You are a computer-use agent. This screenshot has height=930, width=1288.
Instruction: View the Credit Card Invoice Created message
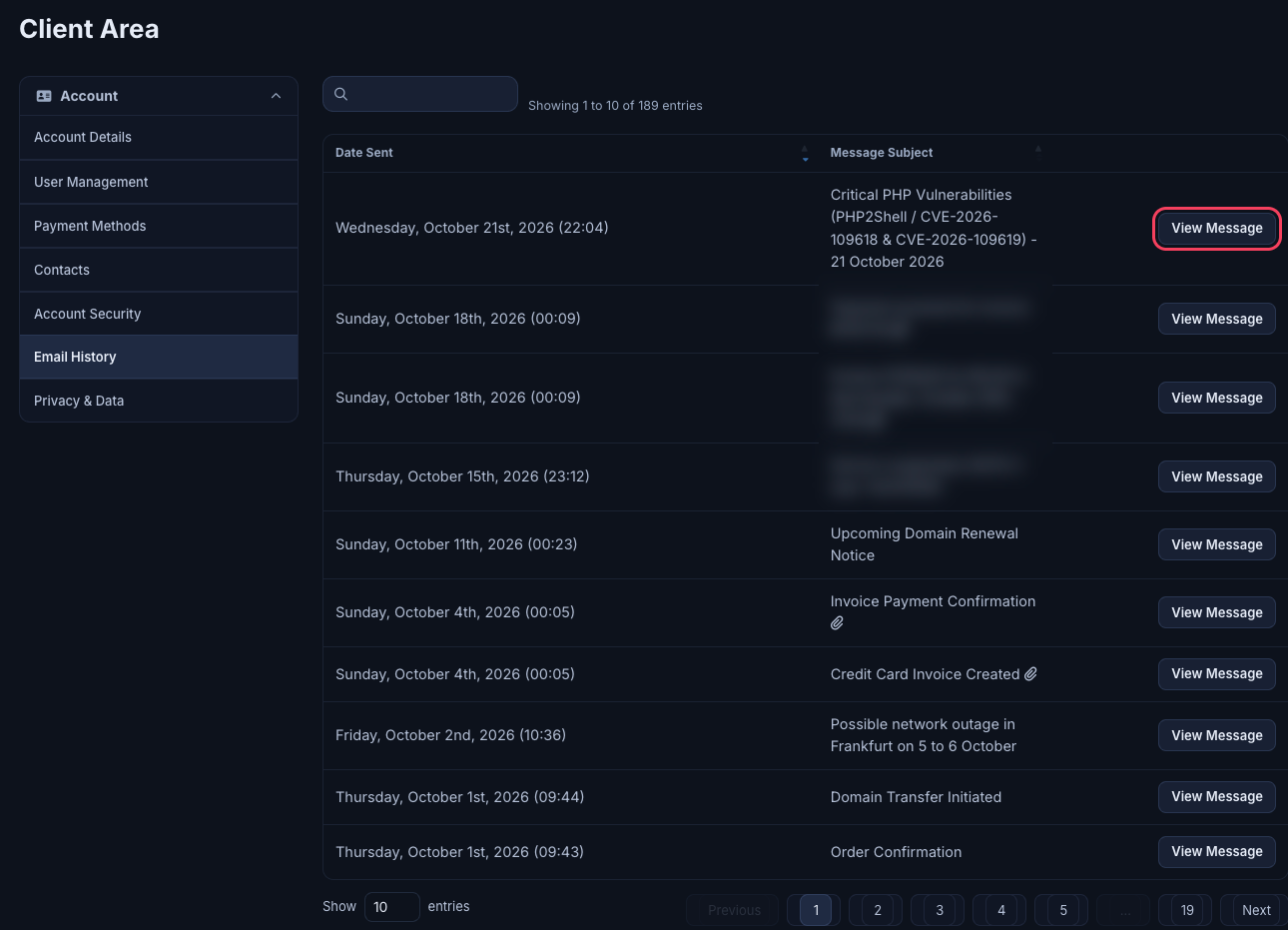[x=1217, y=674]
